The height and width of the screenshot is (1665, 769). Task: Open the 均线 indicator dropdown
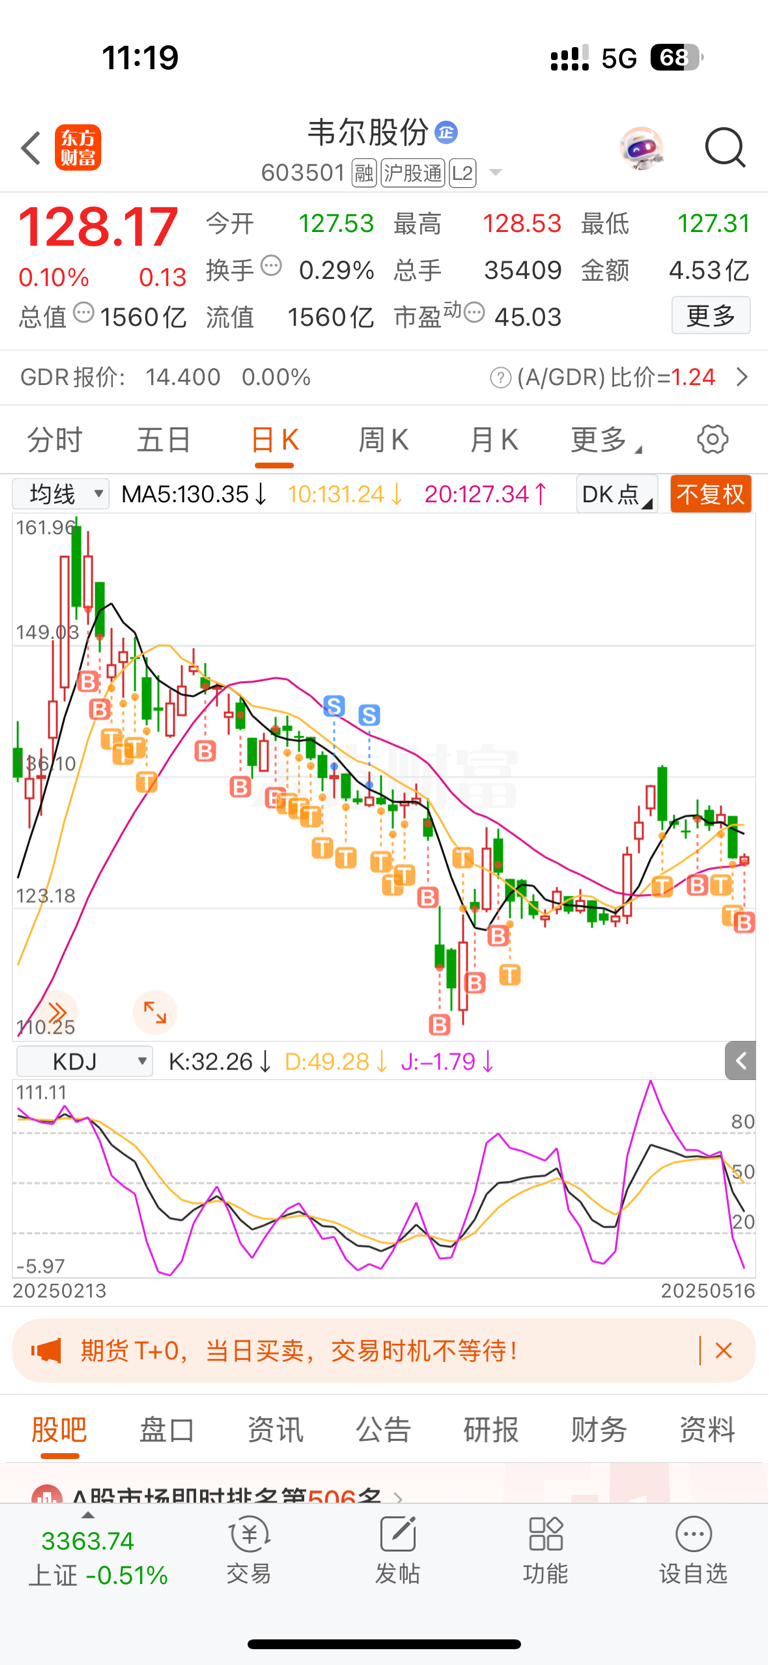(x=61, y=494)
